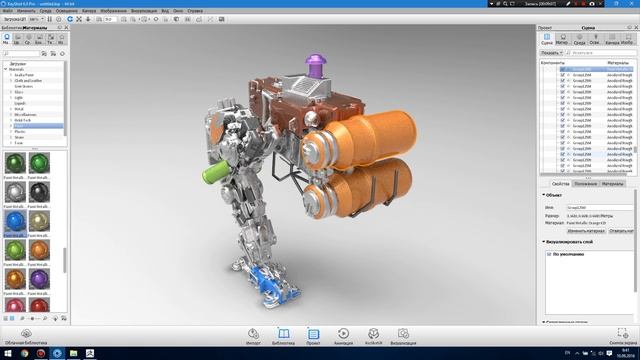
Task: Pause real-time rendering in the toolbar
Action: (x=50, y=19)
